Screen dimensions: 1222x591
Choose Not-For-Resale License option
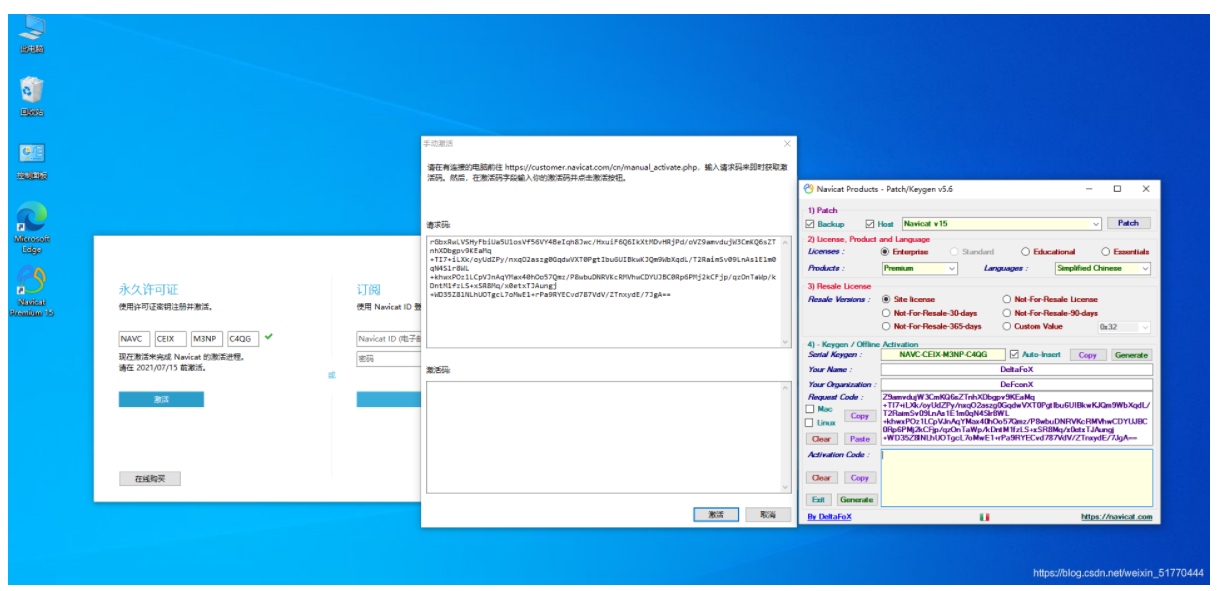[1006, 299]
